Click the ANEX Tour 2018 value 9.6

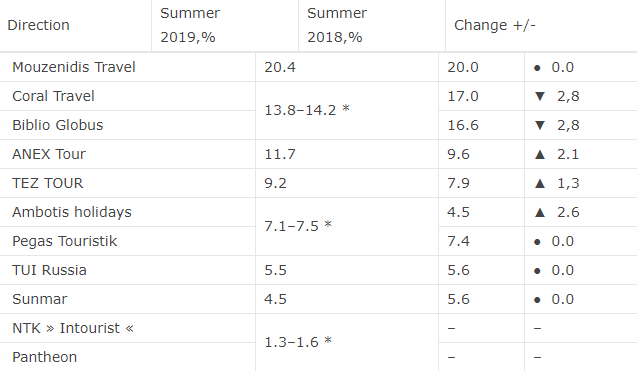458,154
